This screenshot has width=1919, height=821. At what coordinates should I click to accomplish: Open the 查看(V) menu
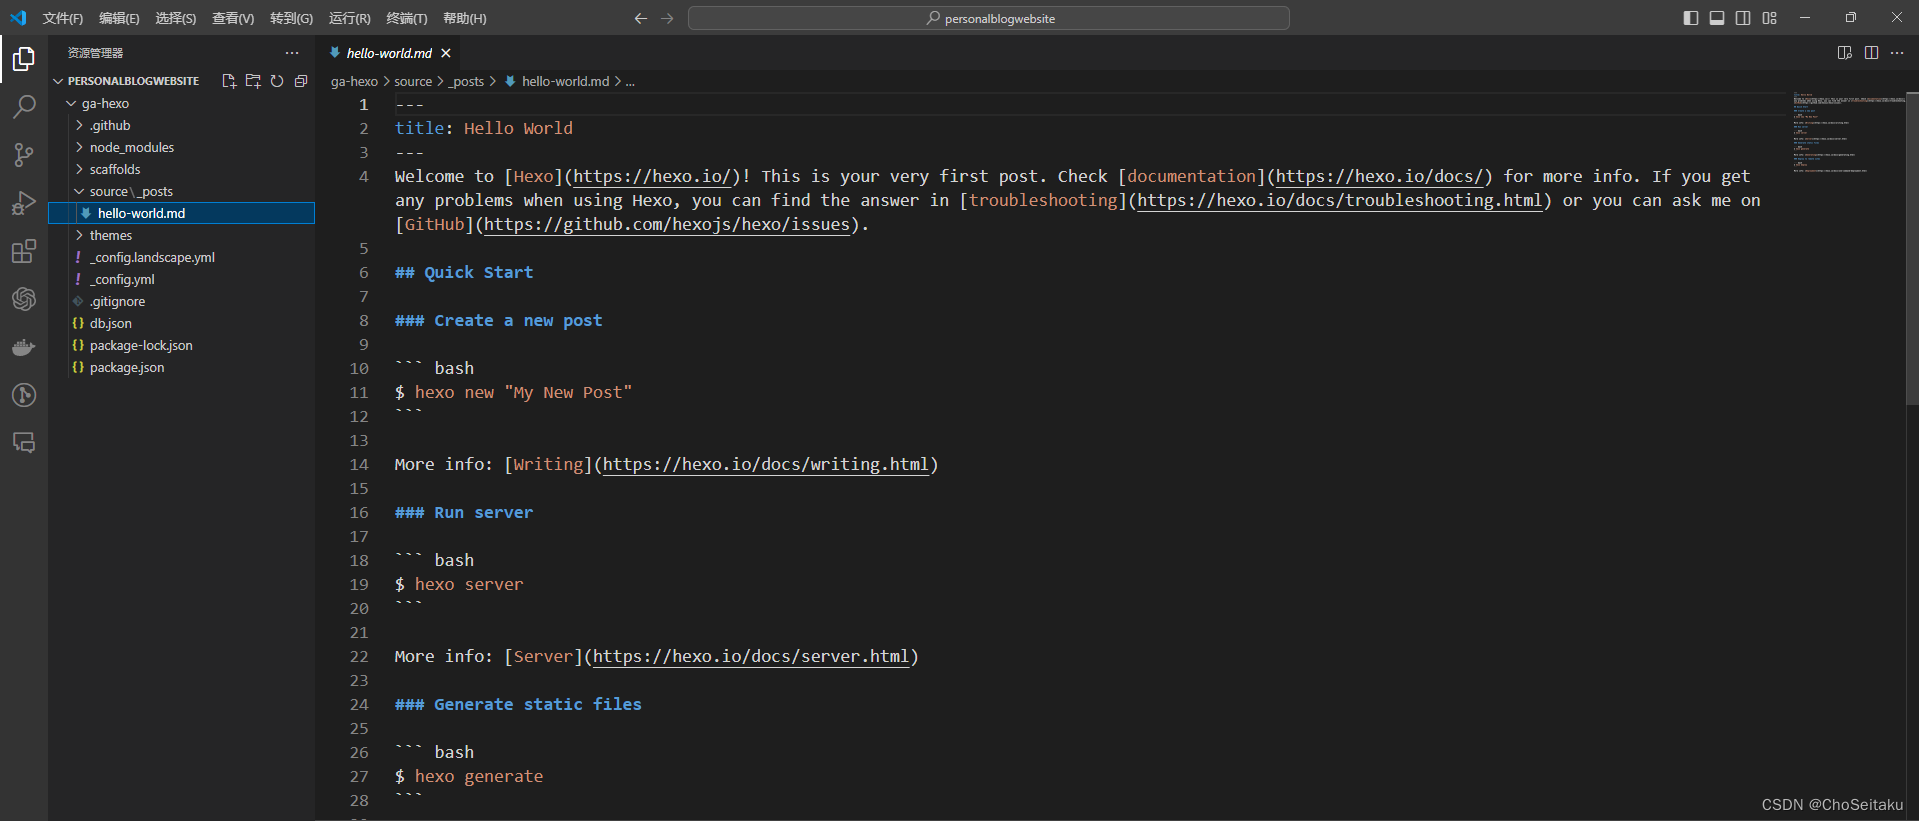[233, 18]
